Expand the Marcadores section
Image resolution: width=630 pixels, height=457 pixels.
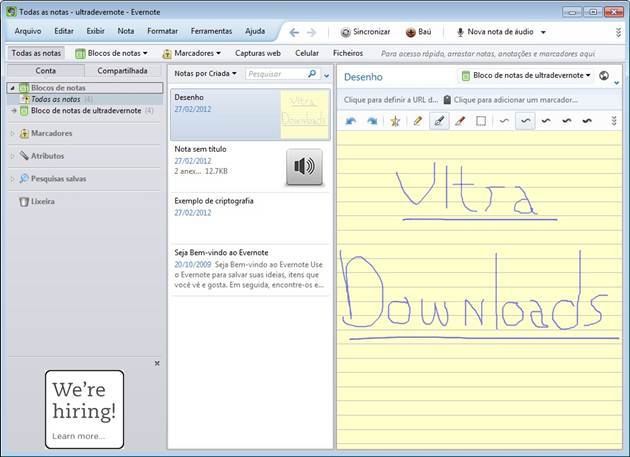click(x=12, y=133)
